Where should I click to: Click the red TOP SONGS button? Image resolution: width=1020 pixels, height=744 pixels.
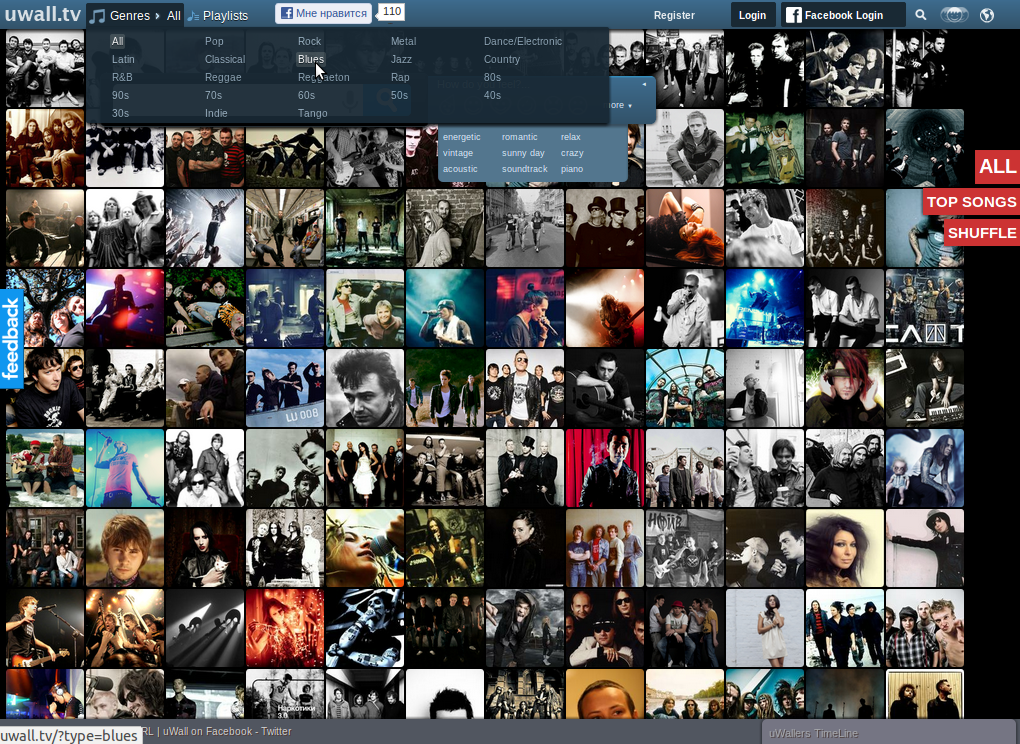click(x=970, y=202)
